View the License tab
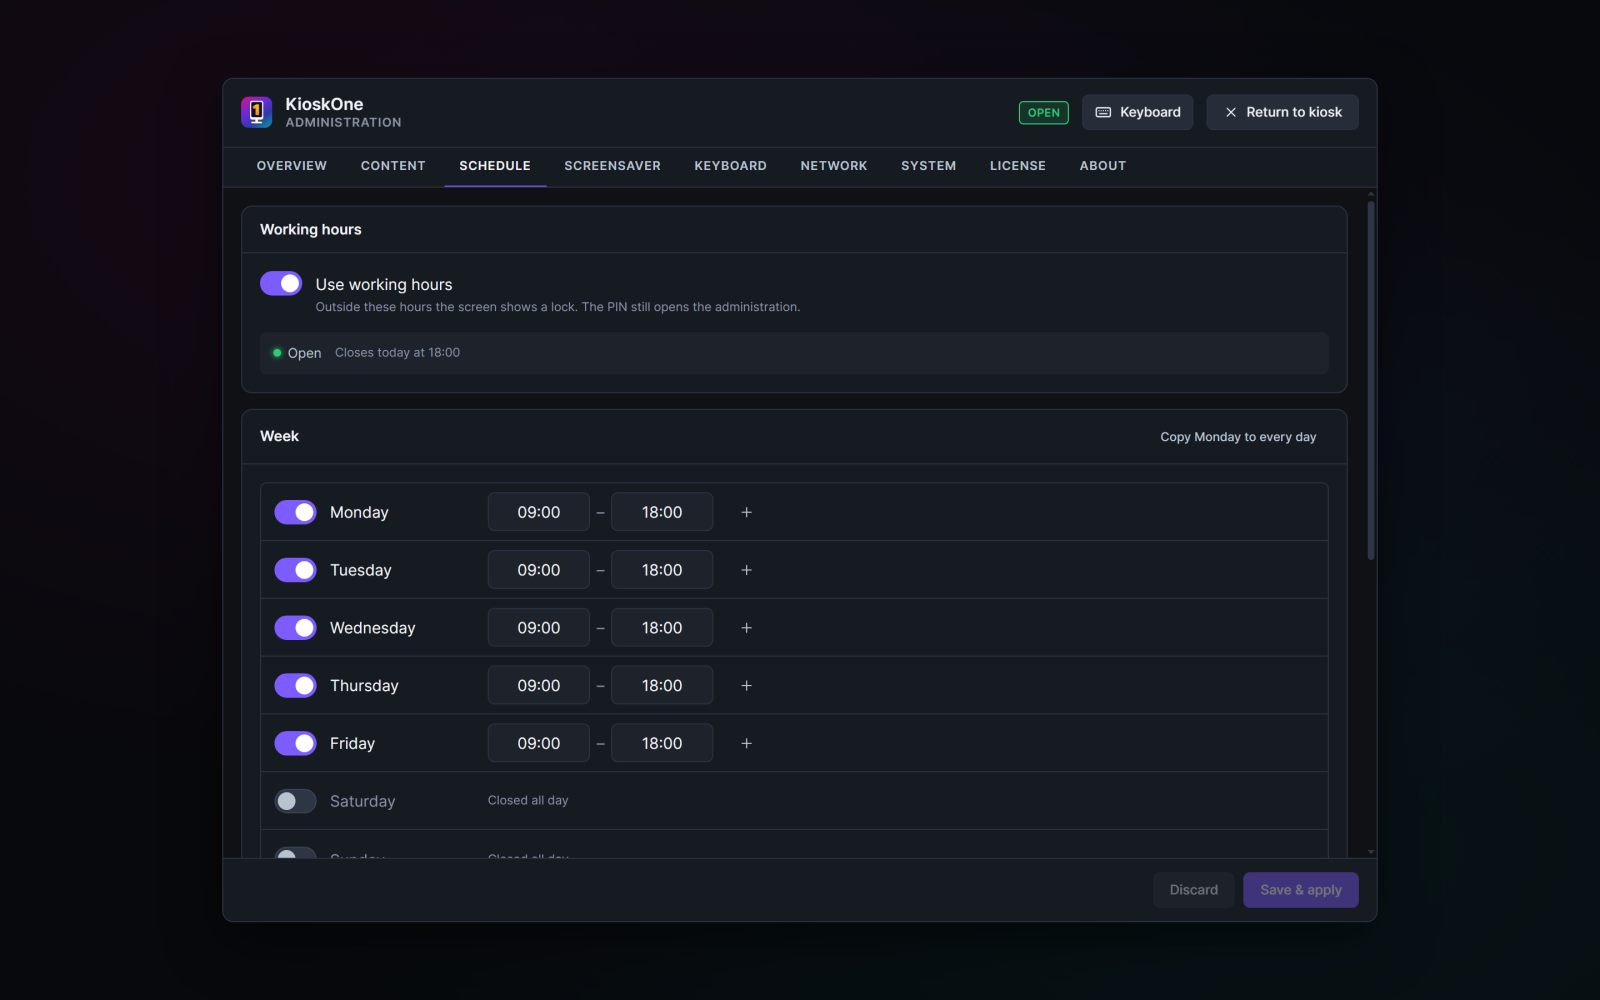This screenshot has width=1600, height=1000. pos(1018,166)
